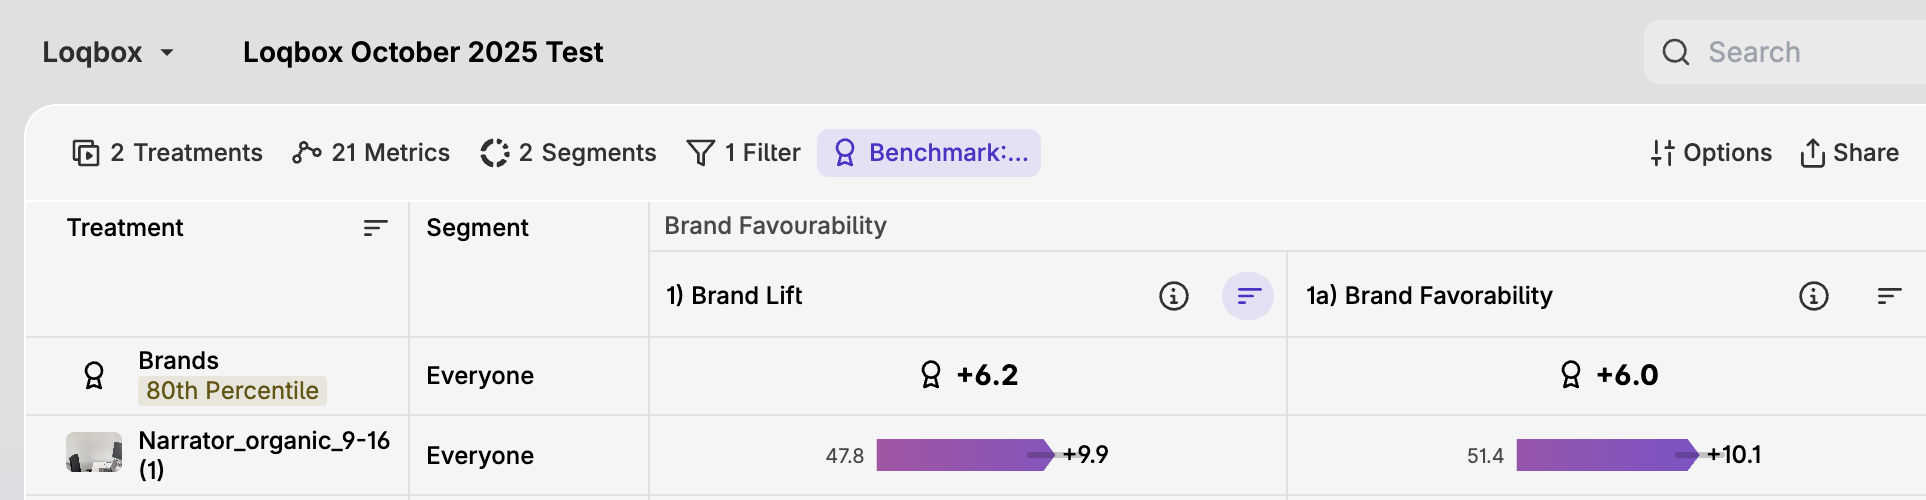
Task: Click the magnifier icon in Search
Action: pyautogui.click(x=1676, y=52)
